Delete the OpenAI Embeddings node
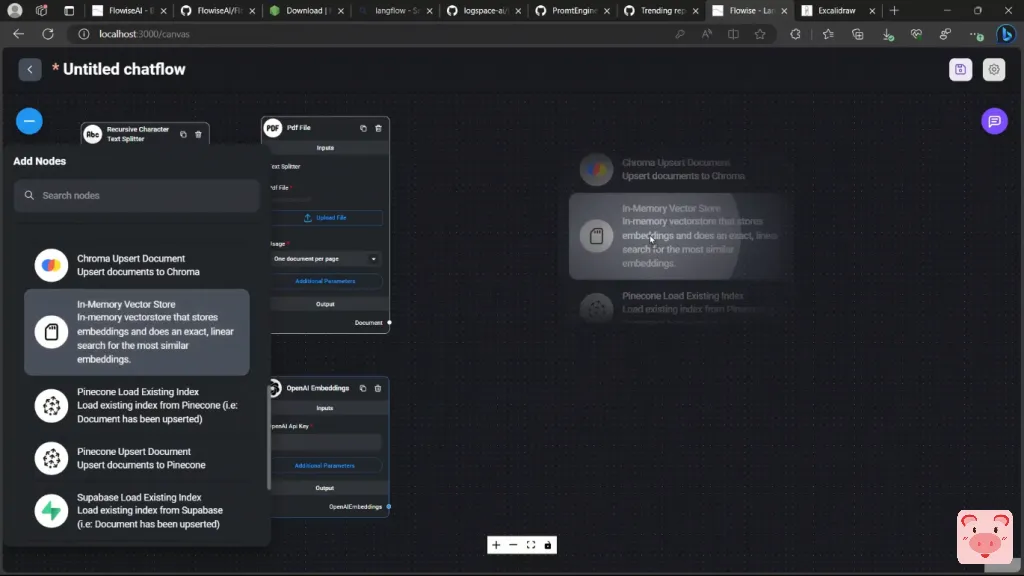 377,389
